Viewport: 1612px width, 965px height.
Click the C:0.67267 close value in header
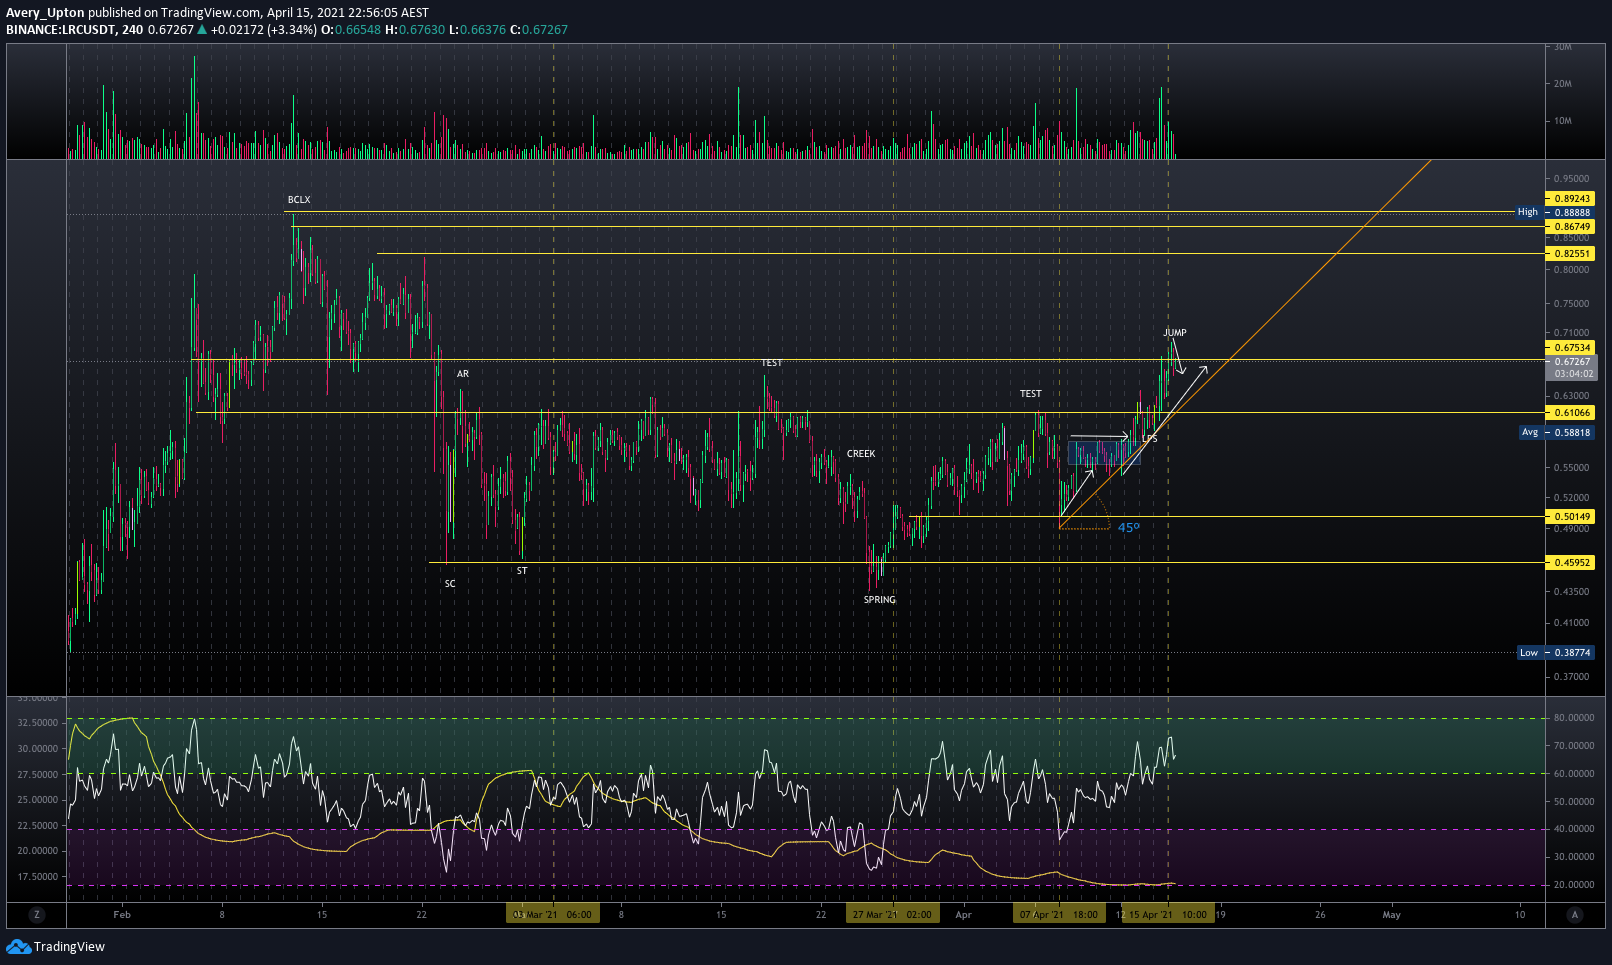pos(539,29)
